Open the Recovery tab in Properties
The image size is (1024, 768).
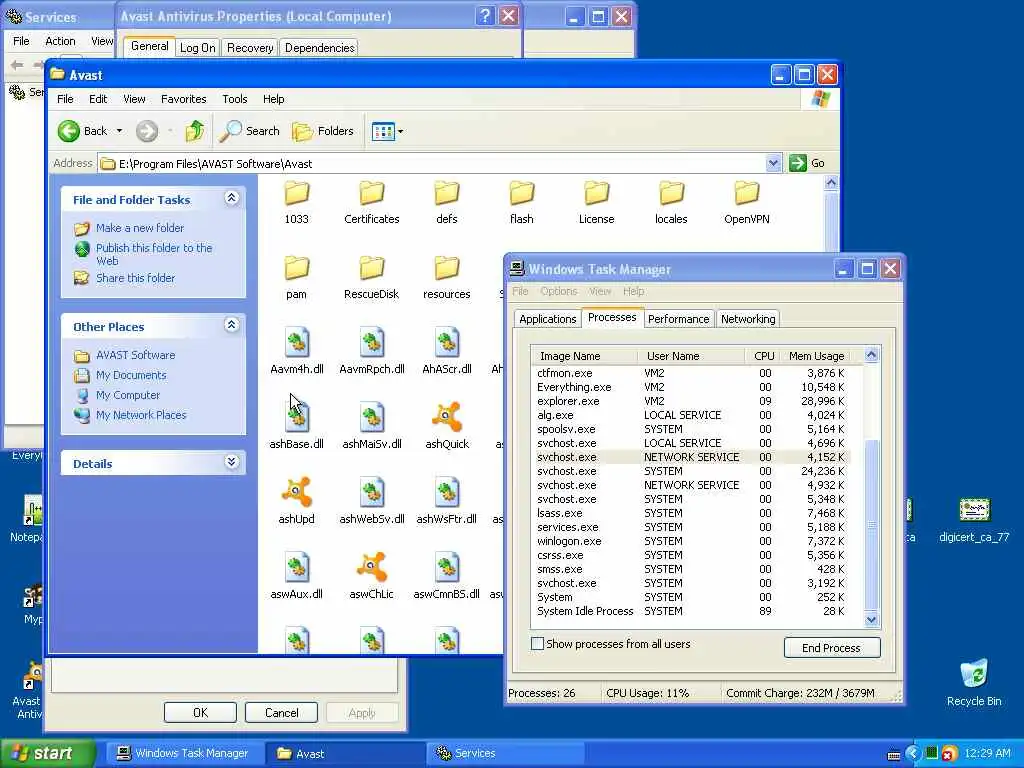250,48
